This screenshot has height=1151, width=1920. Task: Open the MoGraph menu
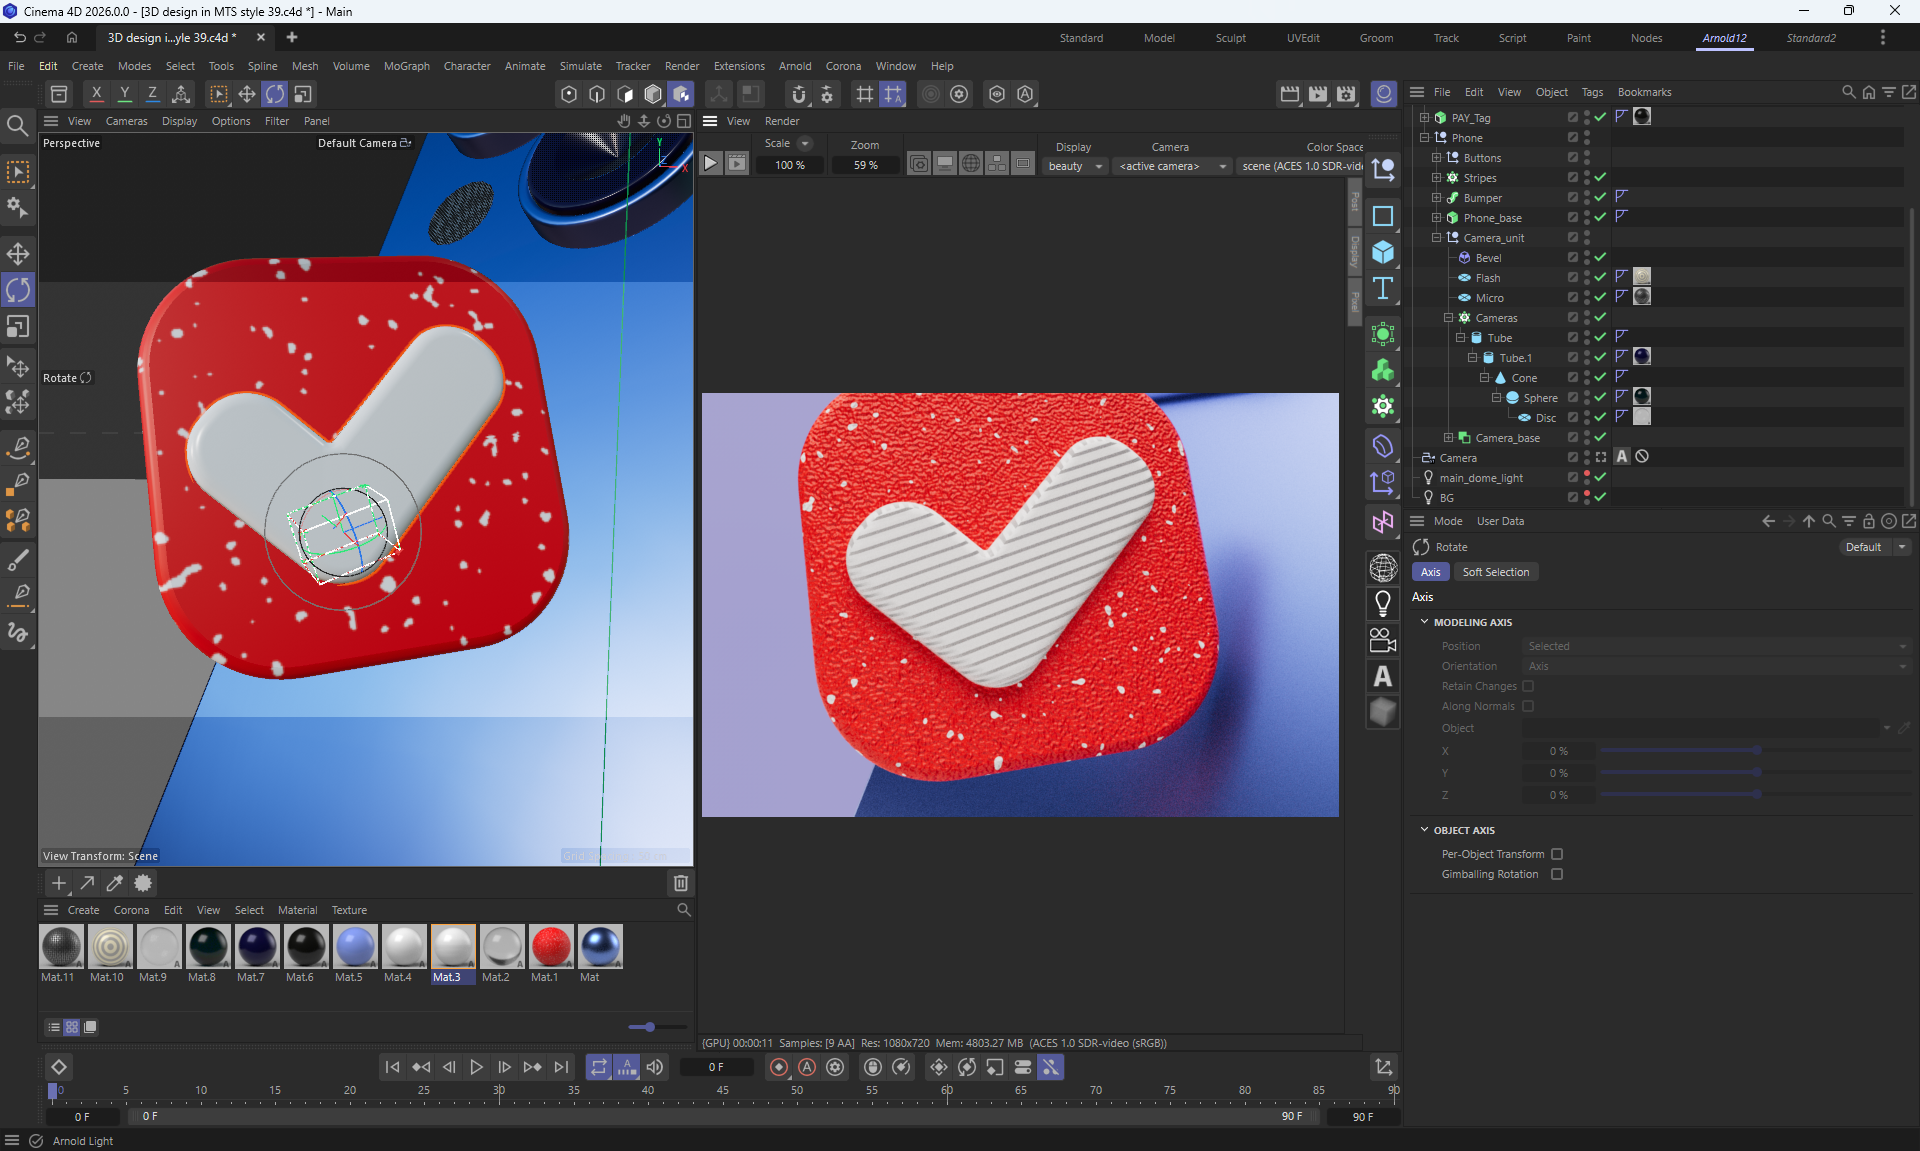click(x=406, y=66)
